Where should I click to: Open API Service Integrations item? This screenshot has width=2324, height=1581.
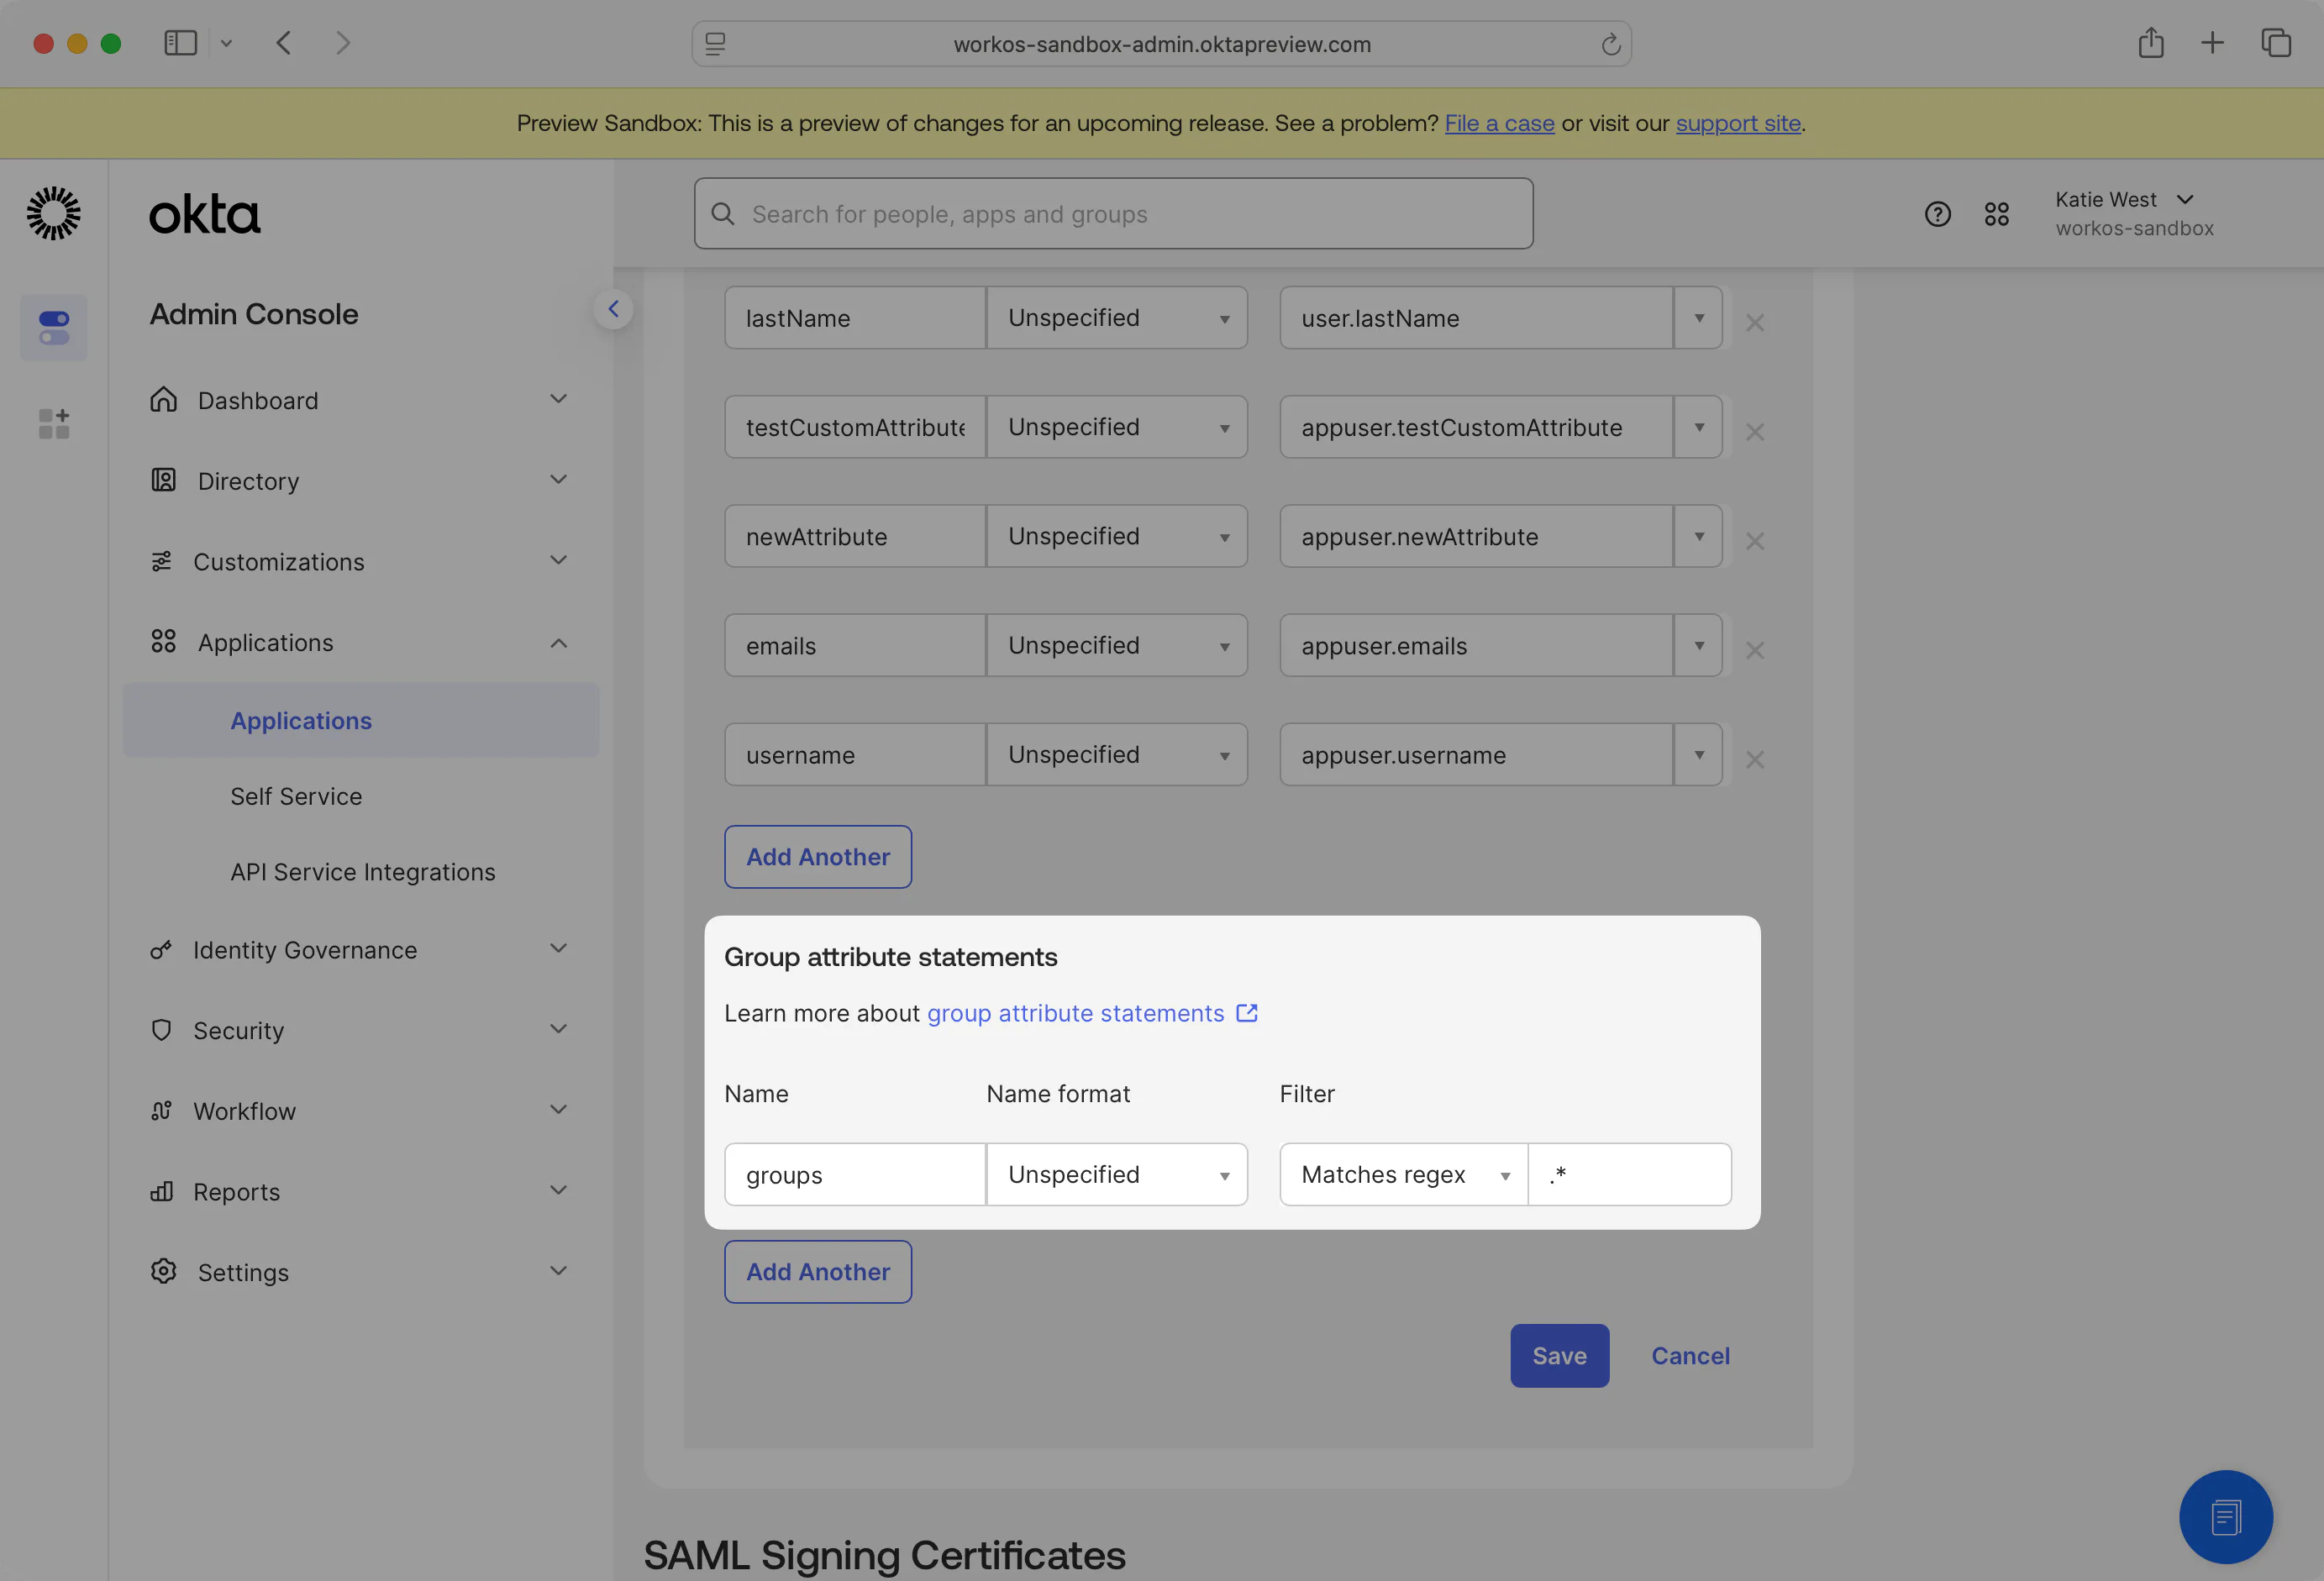point(361,872)
